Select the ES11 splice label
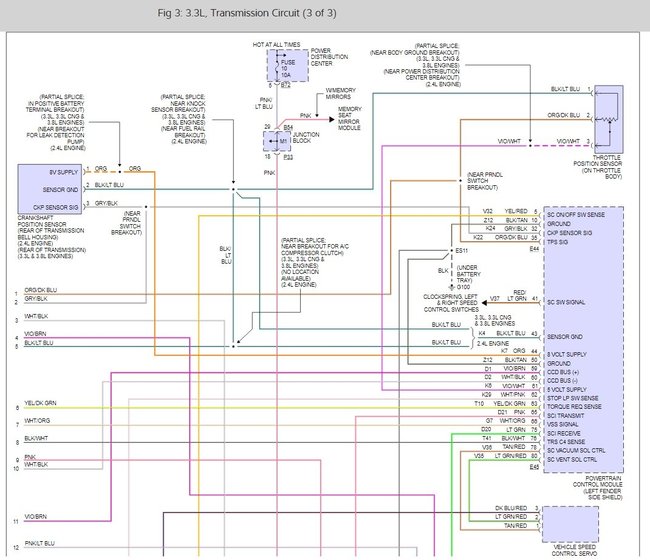This screenshot has height=560, width=650. tap(461, 251)
